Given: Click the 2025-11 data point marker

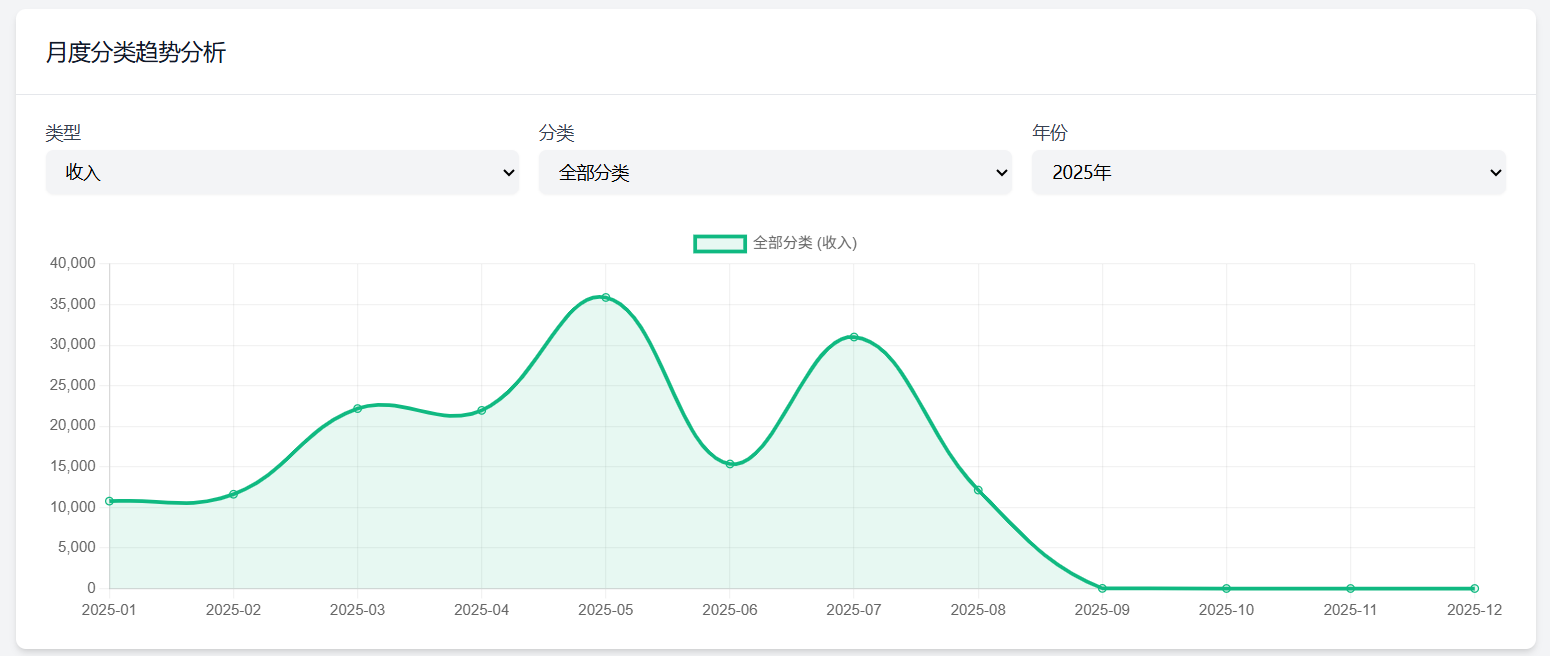Looking at the screenshot, I should pyautogui.click(x=1350, y=588).
